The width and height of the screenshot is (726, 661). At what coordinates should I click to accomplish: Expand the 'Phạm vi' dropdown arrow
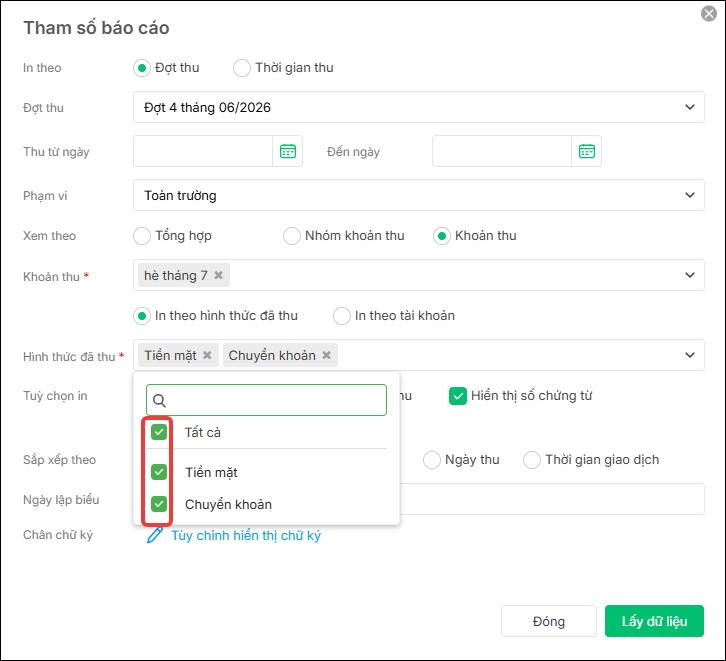689,195
